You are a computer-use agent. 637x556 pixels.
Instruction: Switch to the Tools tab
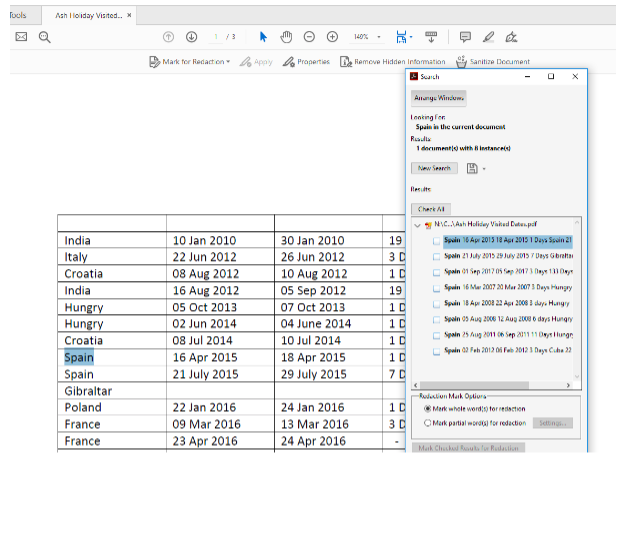pyautogui.click(x=18, y=16)
